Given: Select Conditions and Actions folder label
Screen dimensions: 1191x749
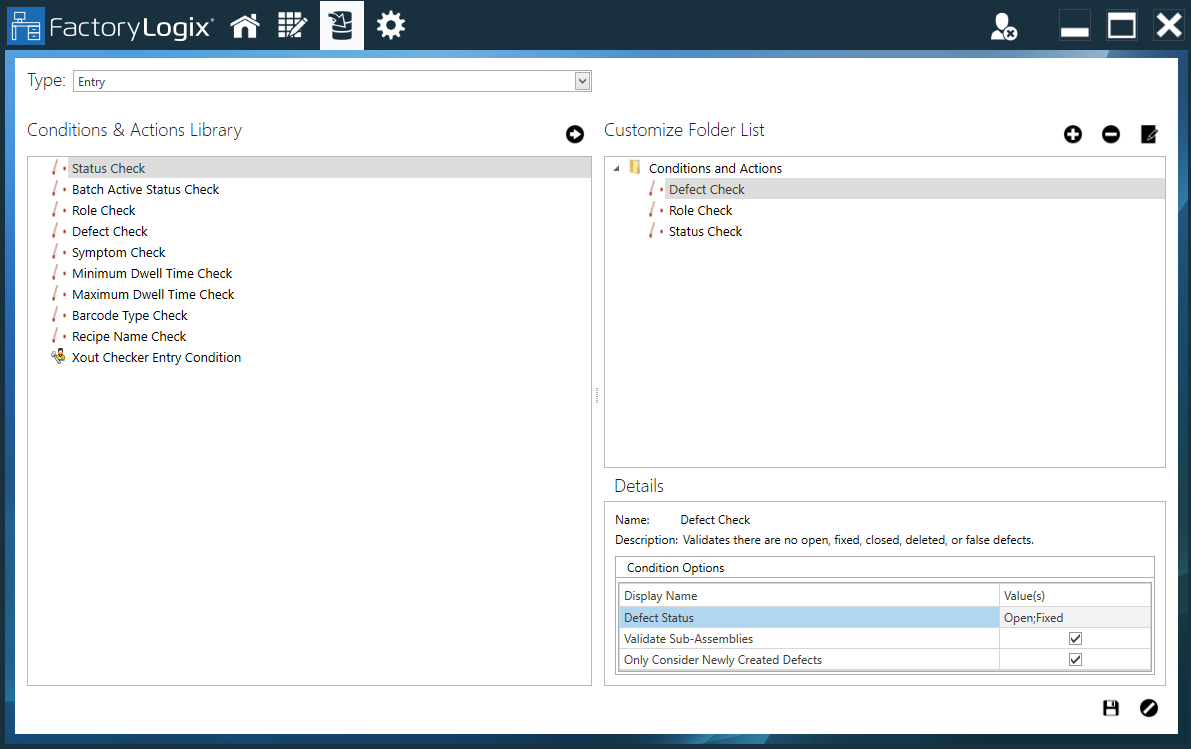Looking at the screenshot, I should 715,169.
